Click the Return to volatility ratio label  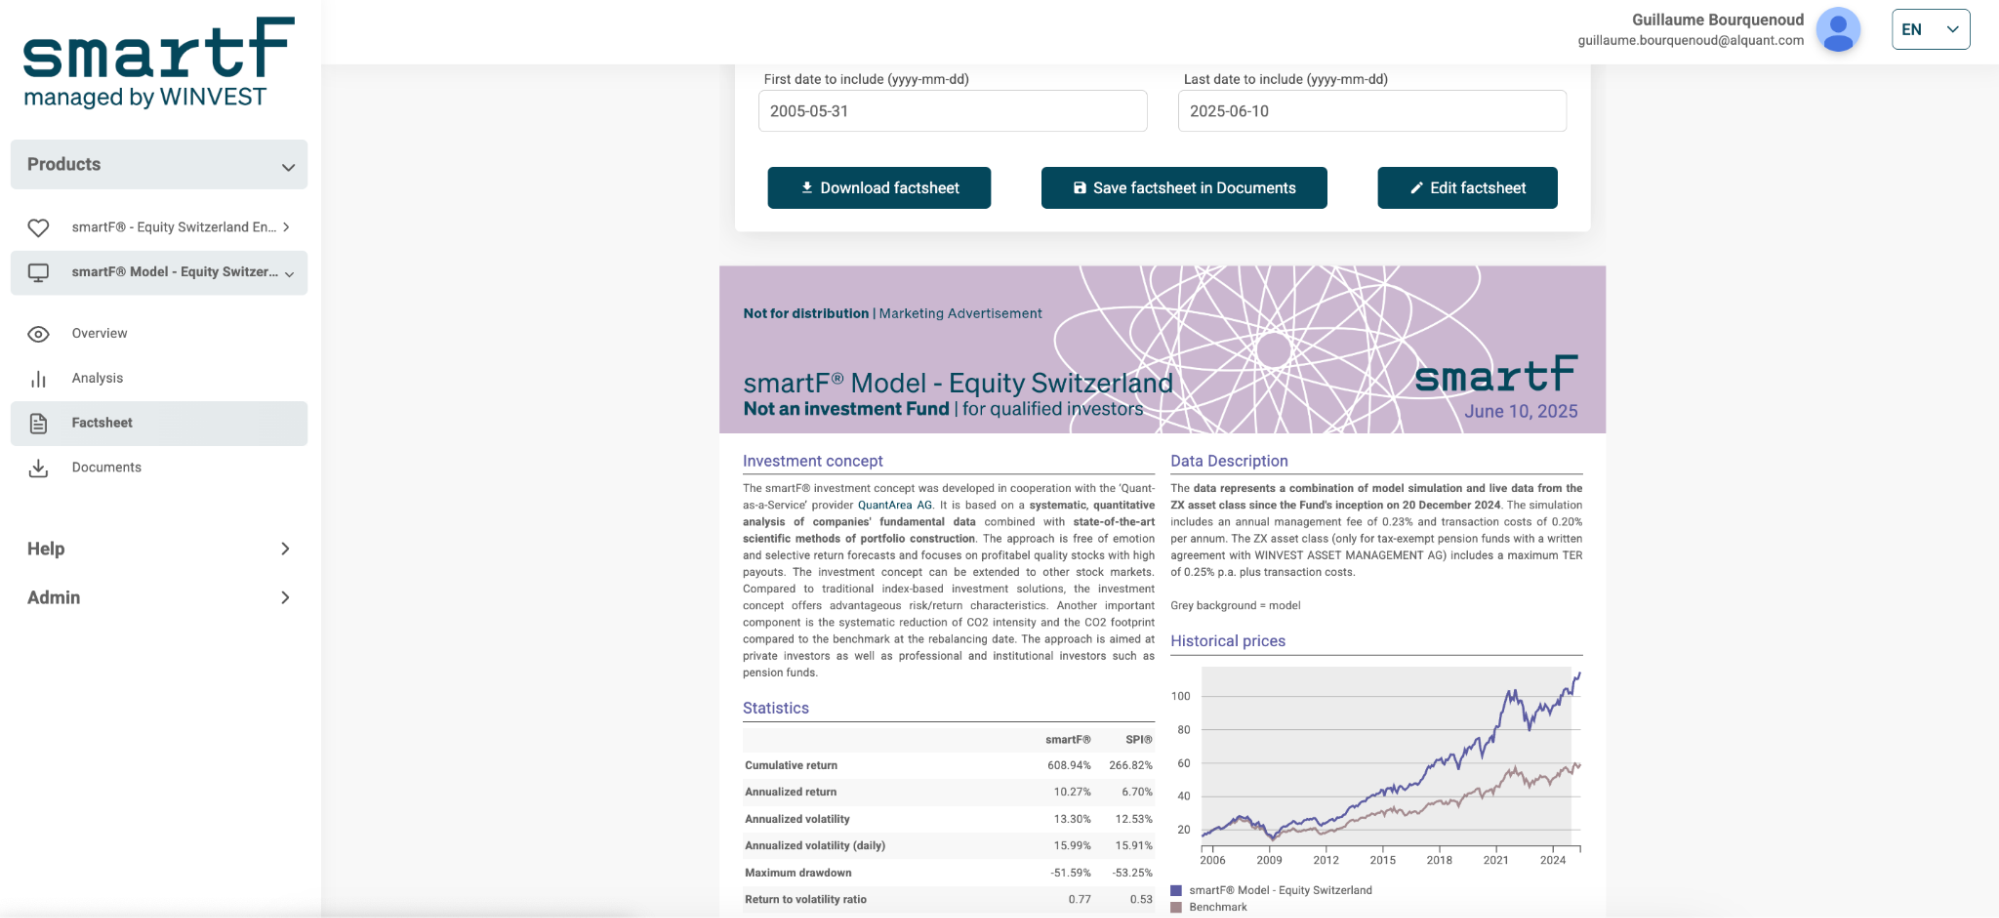pyautogui.click(x=806, y=900)
